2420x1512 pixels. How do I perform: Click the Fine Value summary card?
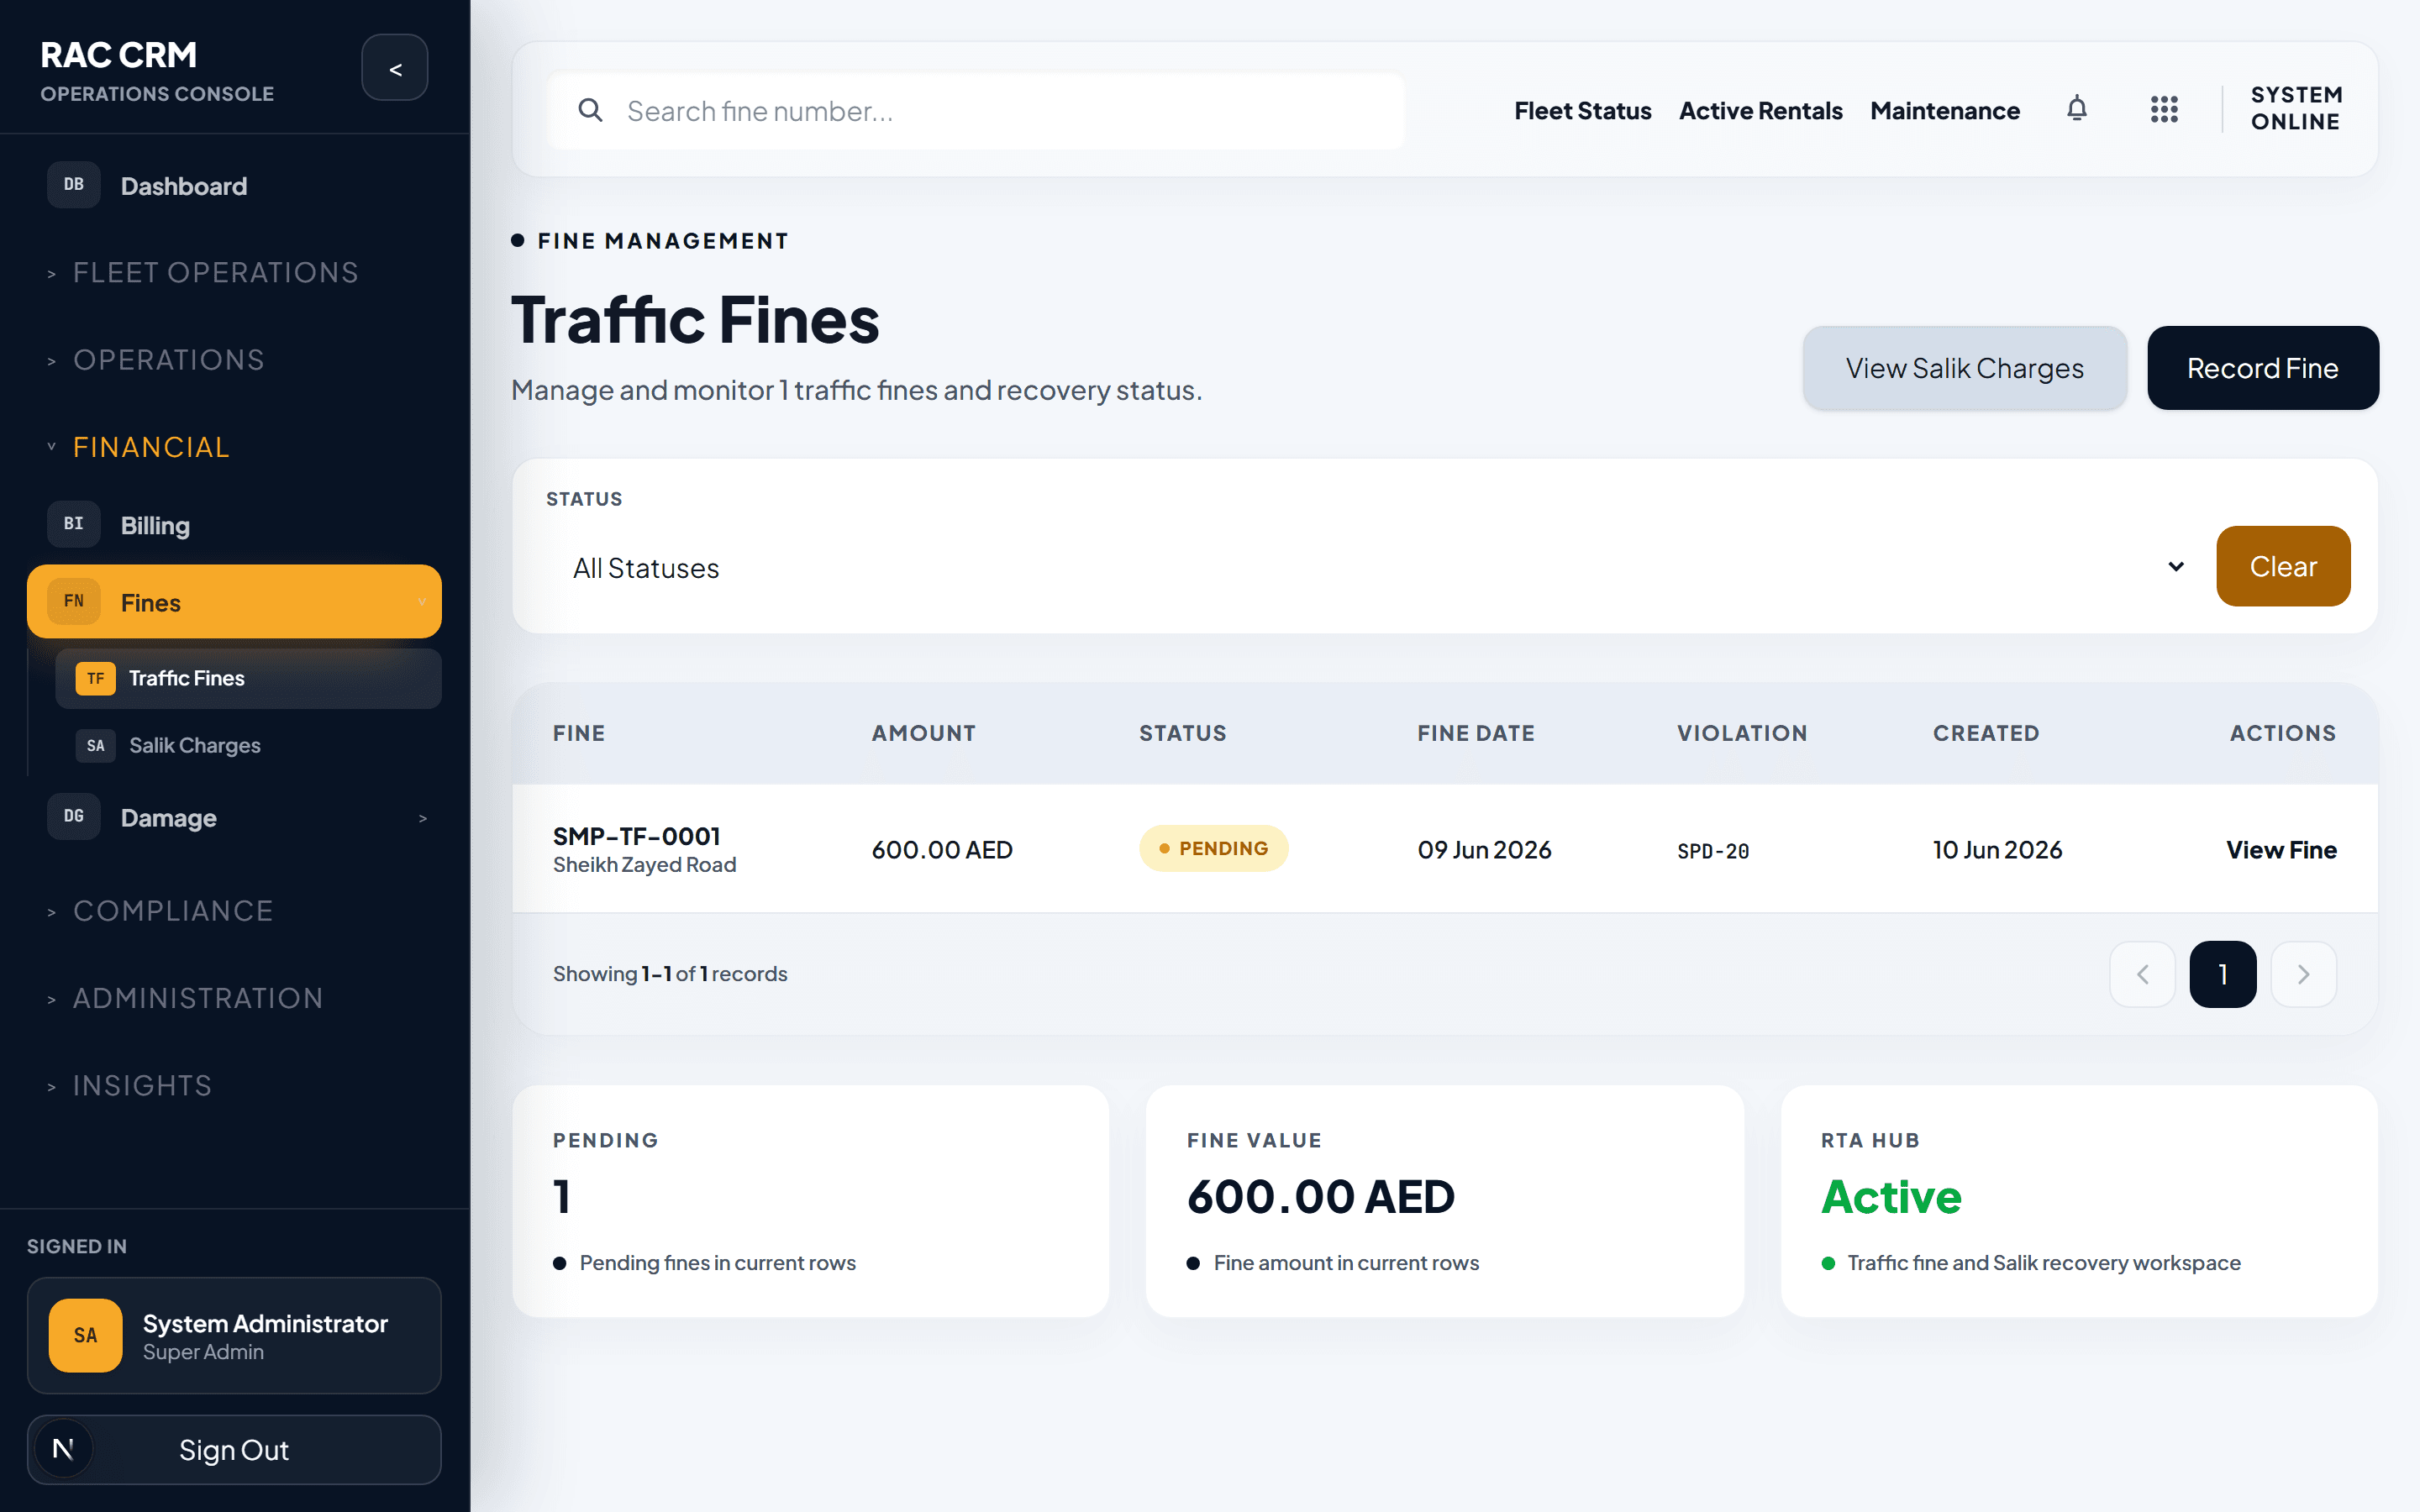pos(1445,1201)
